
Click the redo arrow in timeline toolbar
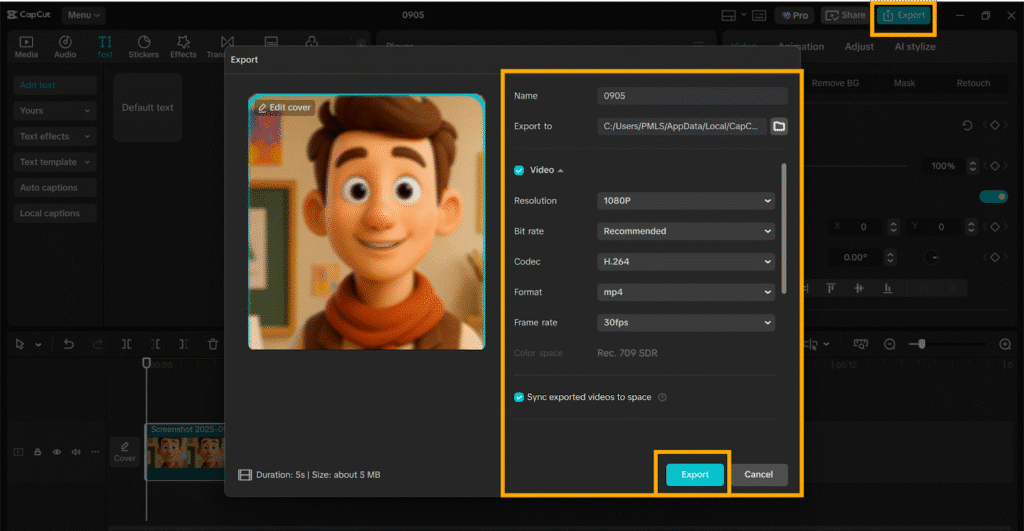pyautogui.click(x=97, y=344)
